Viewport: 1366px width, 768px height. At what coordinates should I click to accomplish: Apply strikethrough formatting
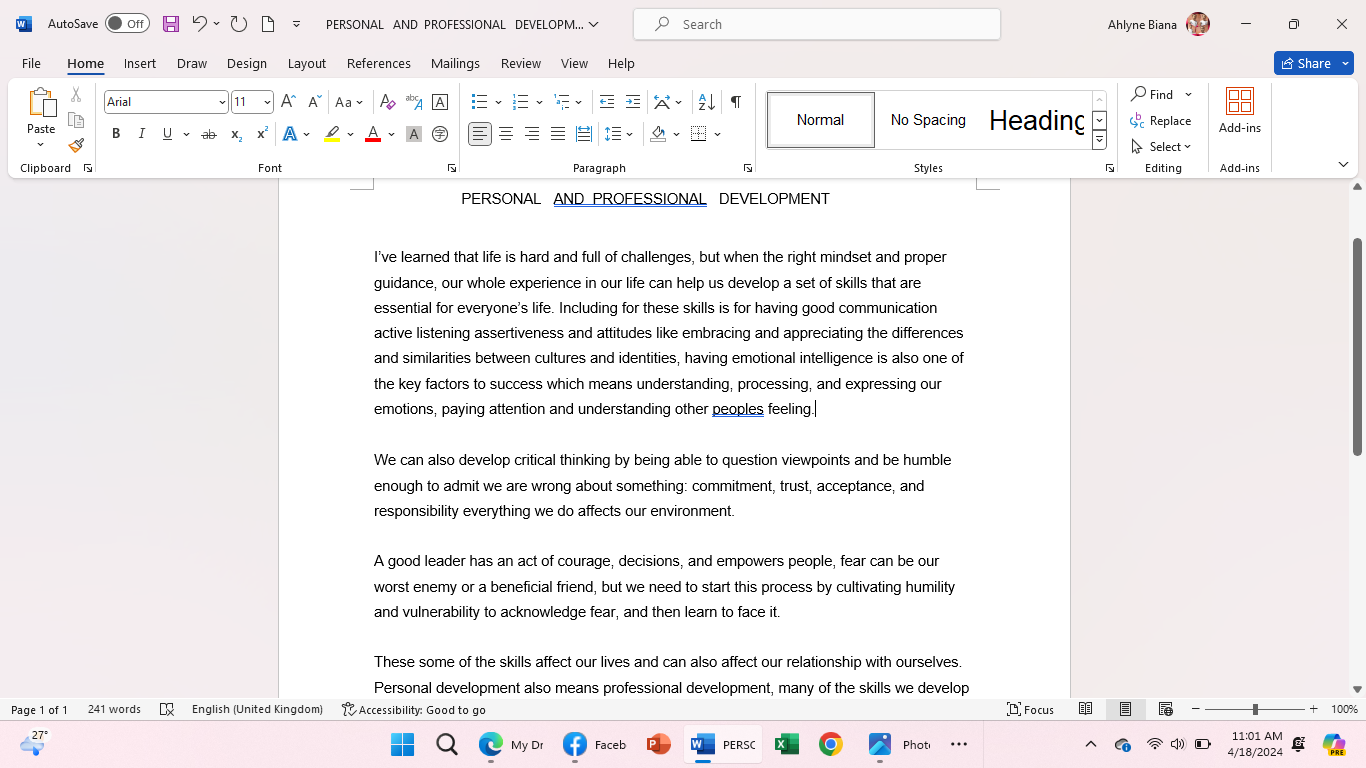tap(209, 134)
